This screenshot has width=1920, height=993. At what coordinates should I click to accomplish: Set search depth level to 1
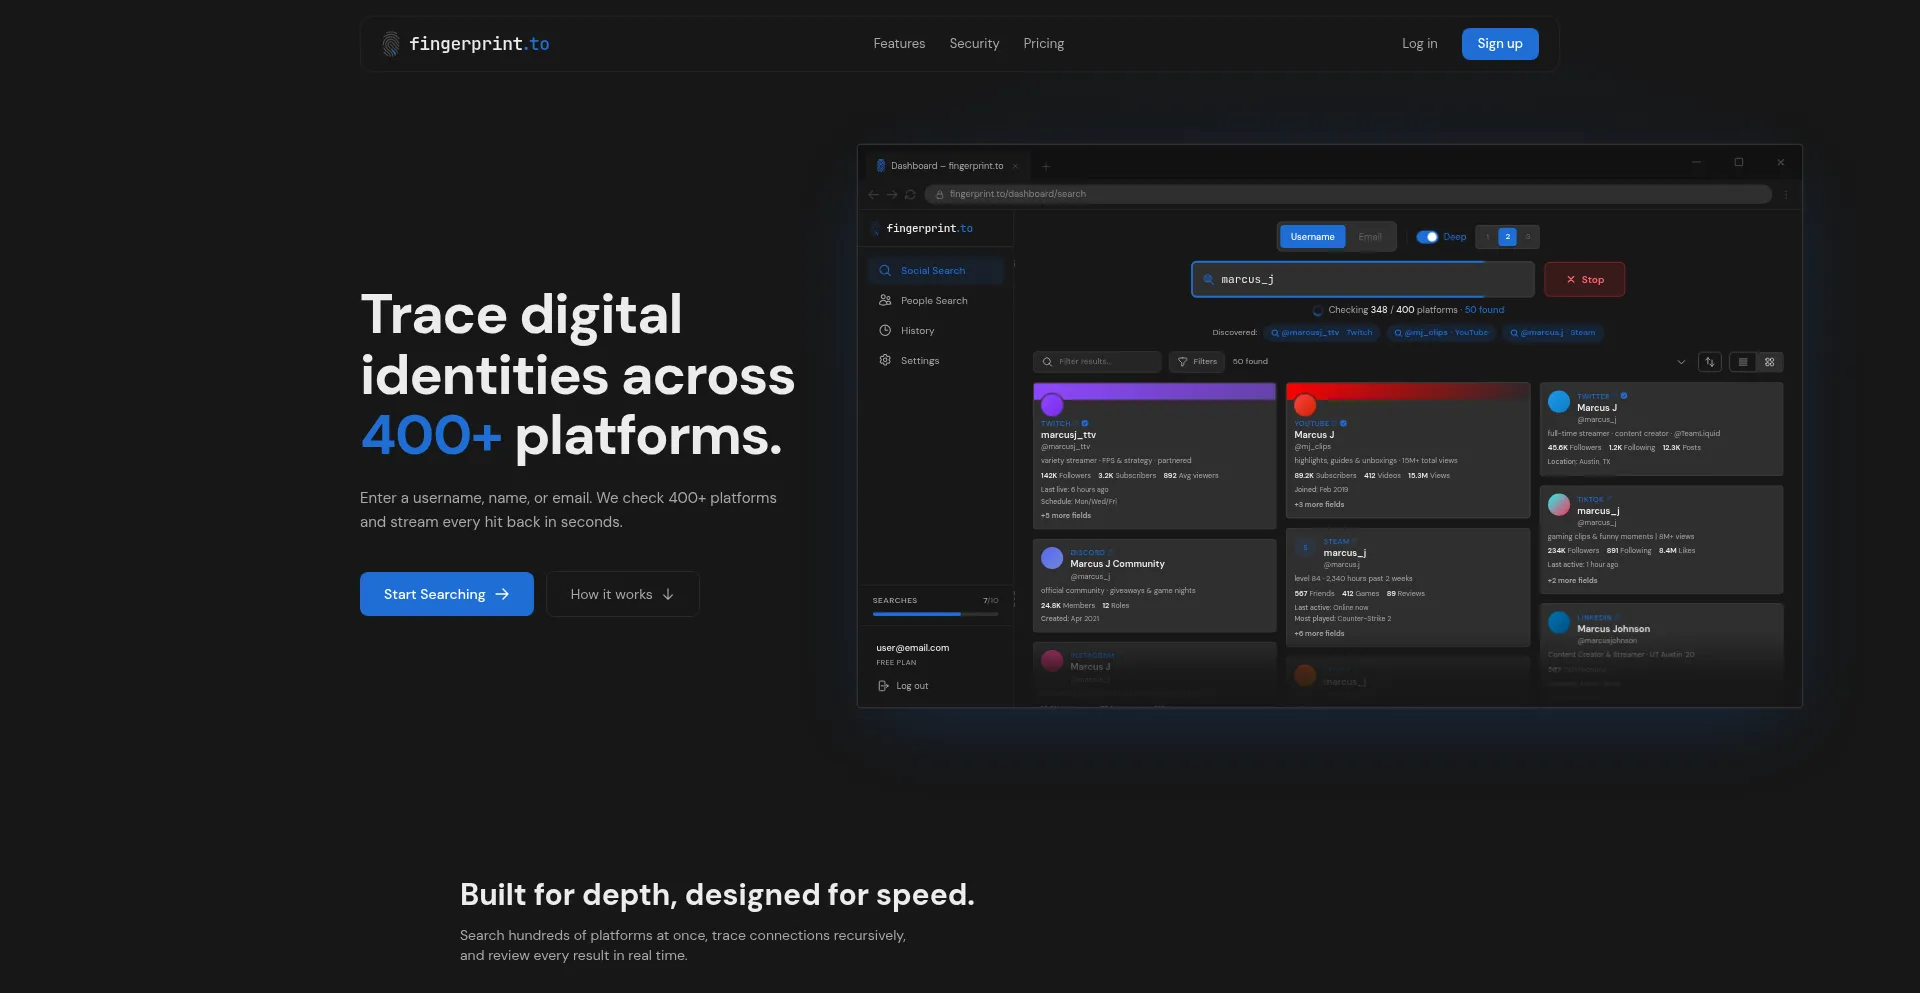click(1488, 237)
